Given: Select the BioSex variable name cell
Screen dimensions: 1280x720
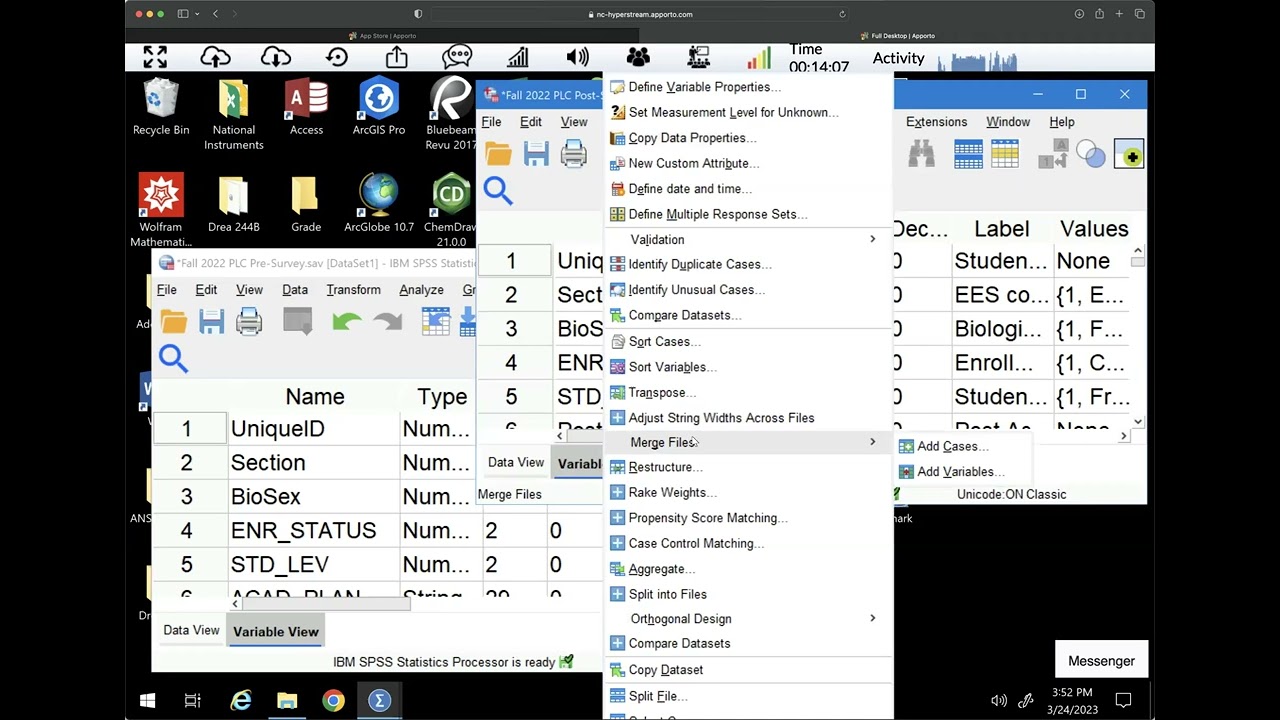Looking at the screenshot, I should click(x=313, y=497).
